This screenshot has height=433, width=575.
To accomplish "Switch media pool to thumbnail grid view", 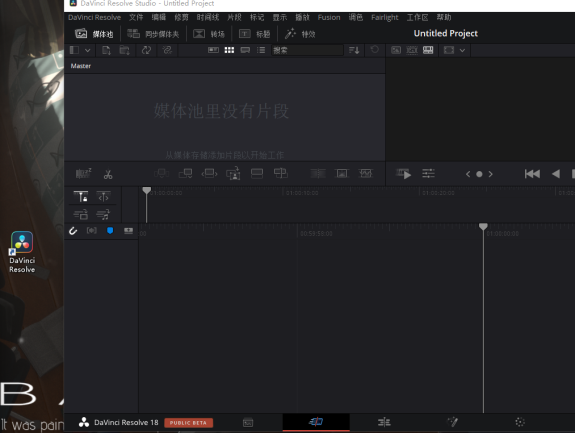I will 229,50.
